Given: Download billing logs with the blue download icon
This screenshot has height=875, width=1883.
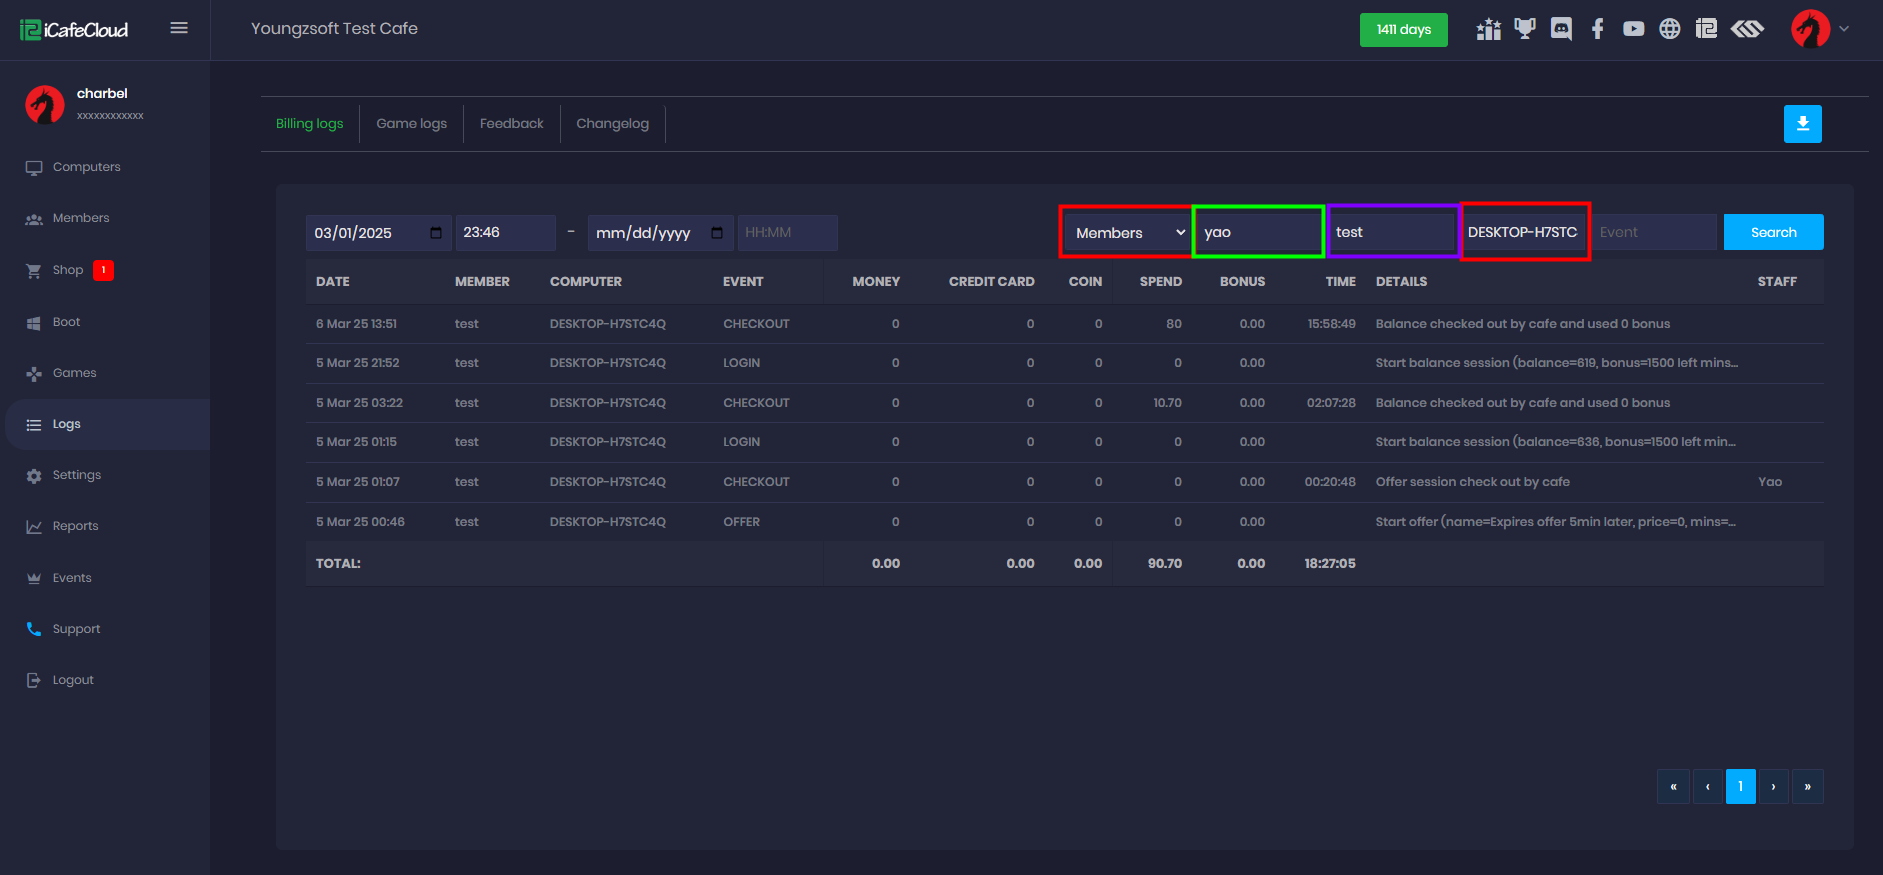Looking at the screenshot, I should (1802, 124).
